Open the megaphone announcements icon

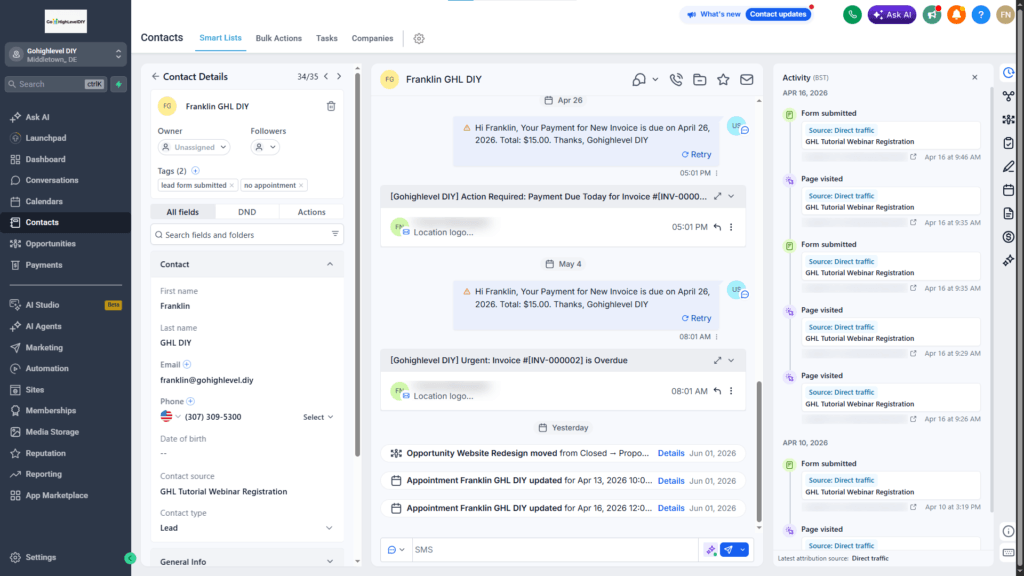coord(932,14)
